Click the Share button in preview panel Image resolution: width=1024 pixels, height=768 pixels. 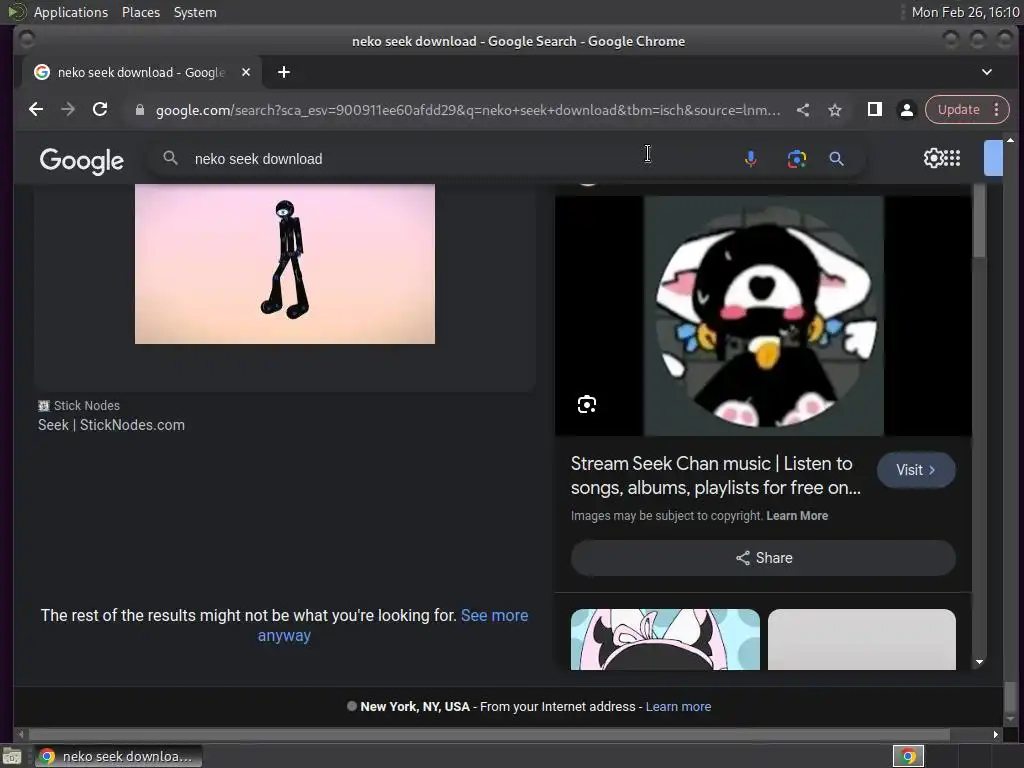point(763,558)
